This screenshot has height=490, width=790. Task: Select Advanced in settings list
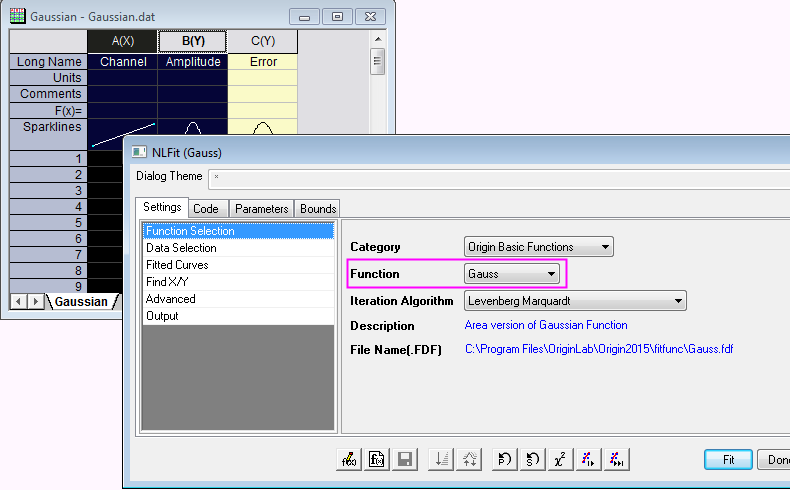pos(238,299)
